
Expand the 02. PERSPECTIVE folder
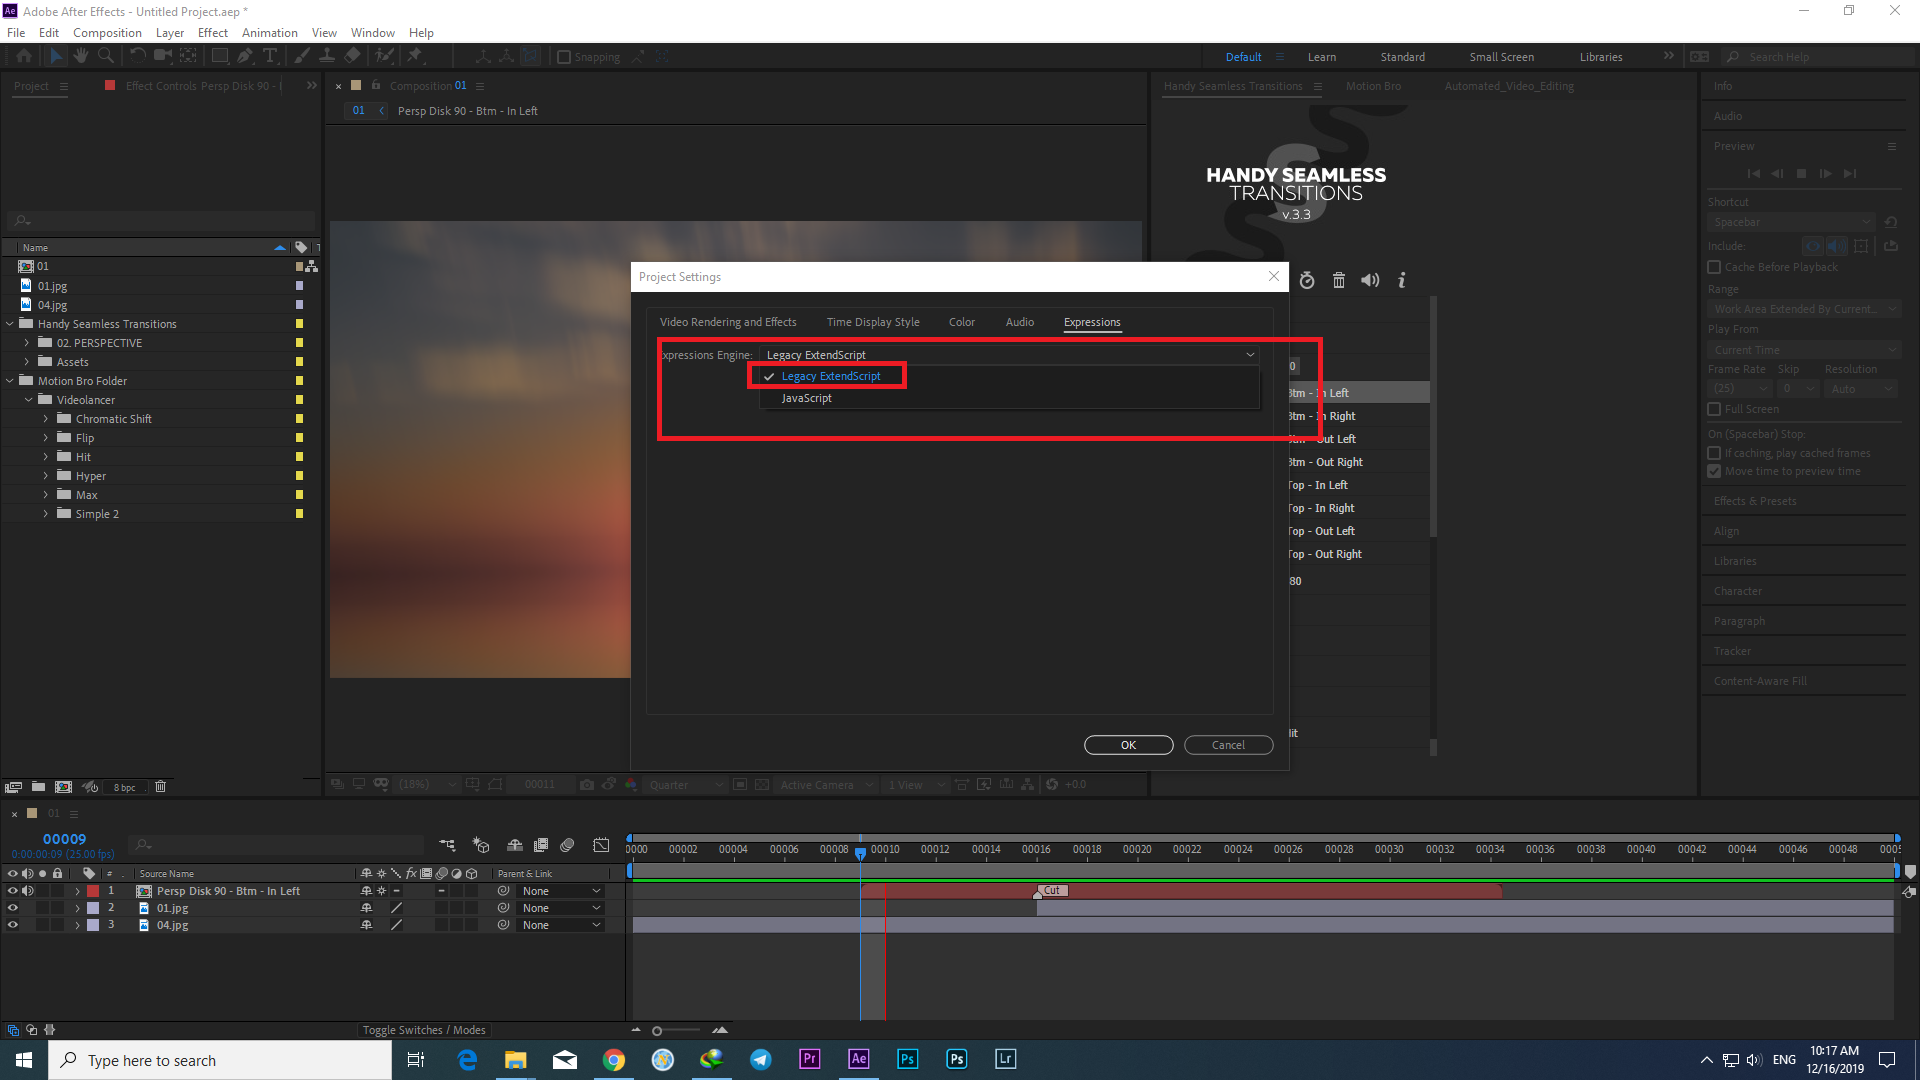(x=27, y=343)
